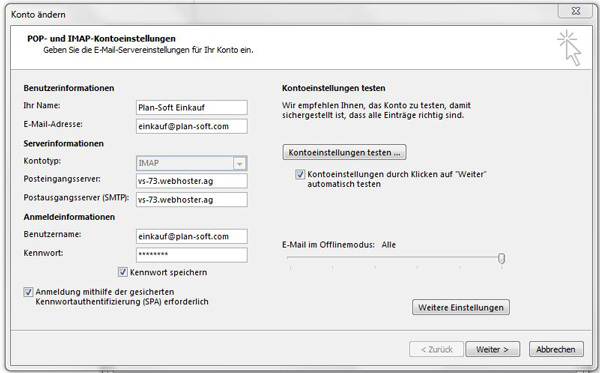The height and width of the screenshot is (373, 600).
Task: Click the Kontoeinstellungen testen heading text
Action: [x=334, y=88]
